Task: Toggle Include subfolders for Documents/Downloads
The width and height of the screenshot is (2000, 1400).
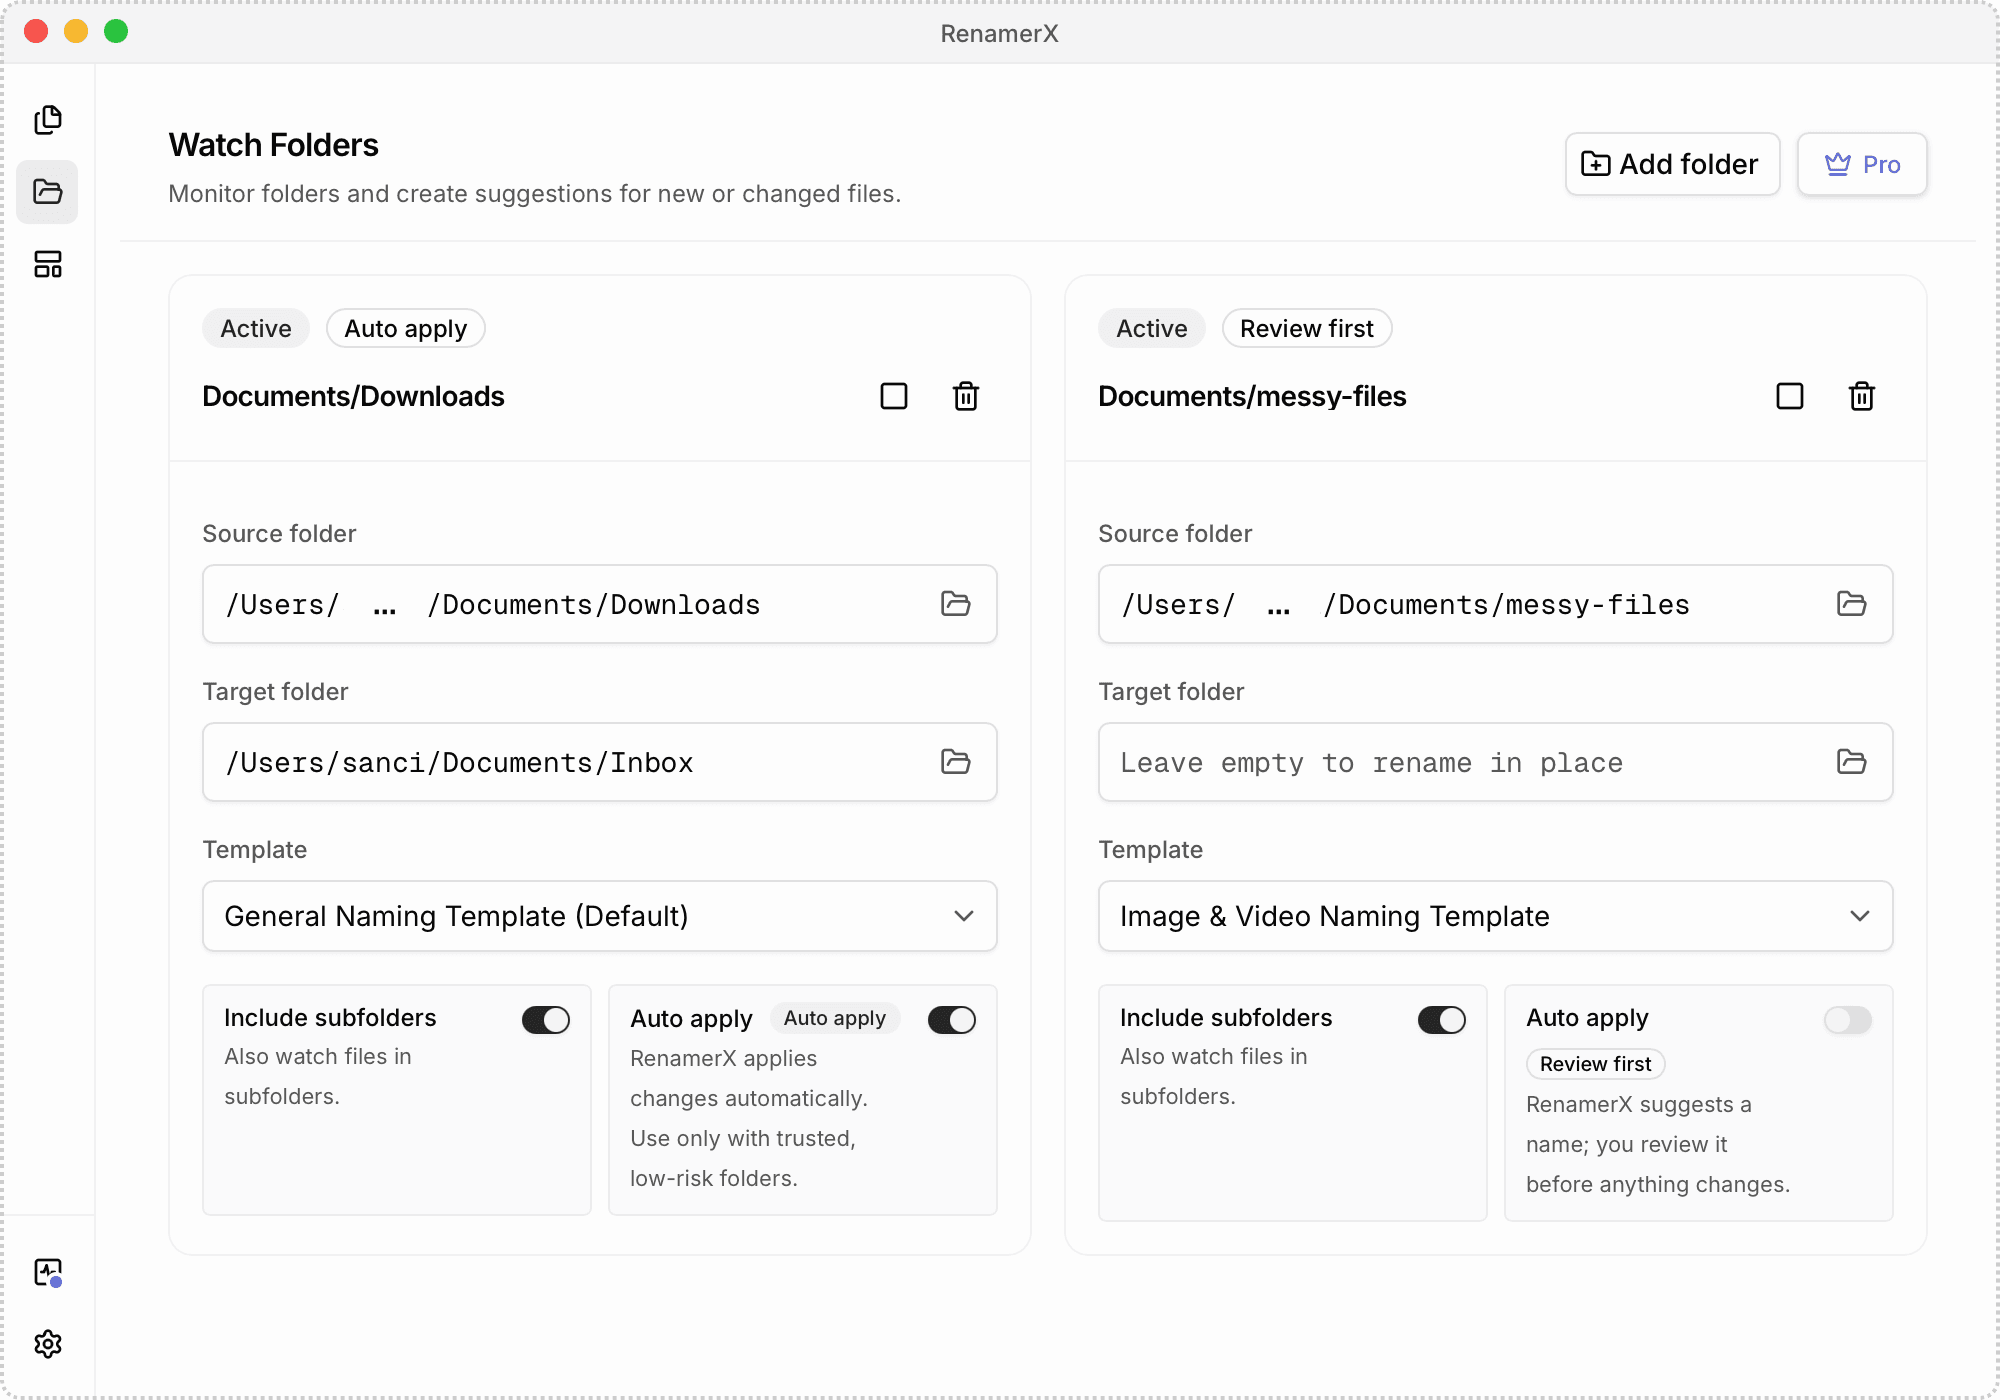Action: (546, 1020)
